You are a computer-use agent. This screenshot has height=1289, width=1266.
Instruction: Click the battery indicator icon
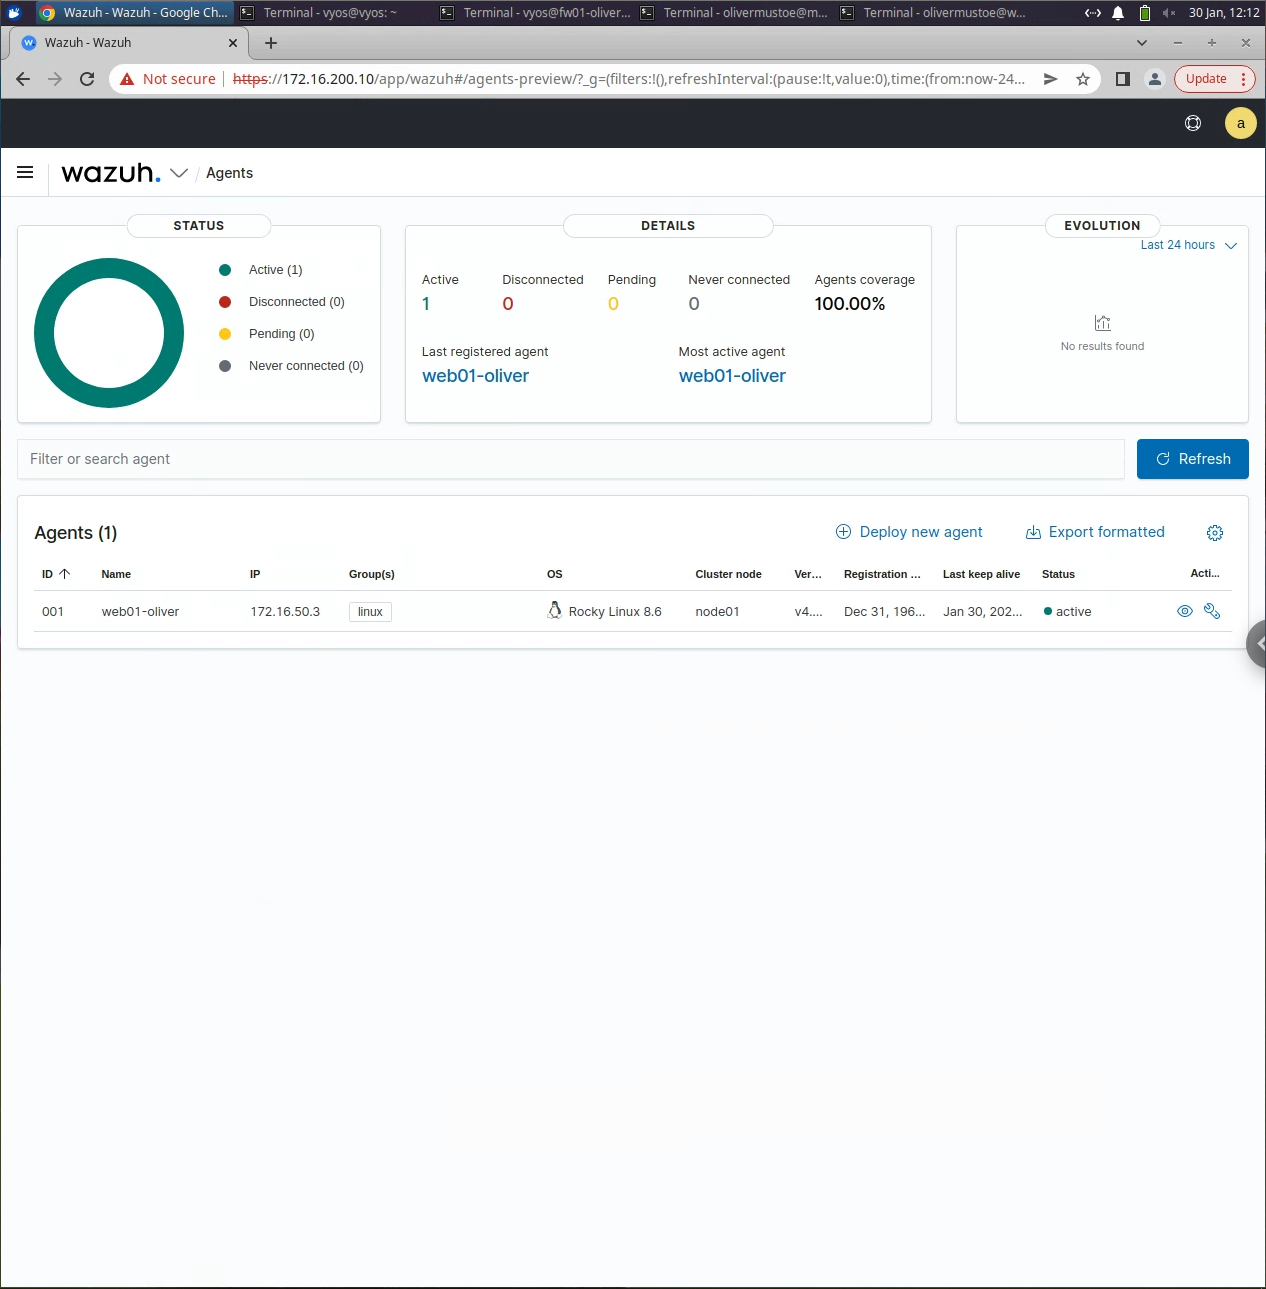pos(1145,13)
